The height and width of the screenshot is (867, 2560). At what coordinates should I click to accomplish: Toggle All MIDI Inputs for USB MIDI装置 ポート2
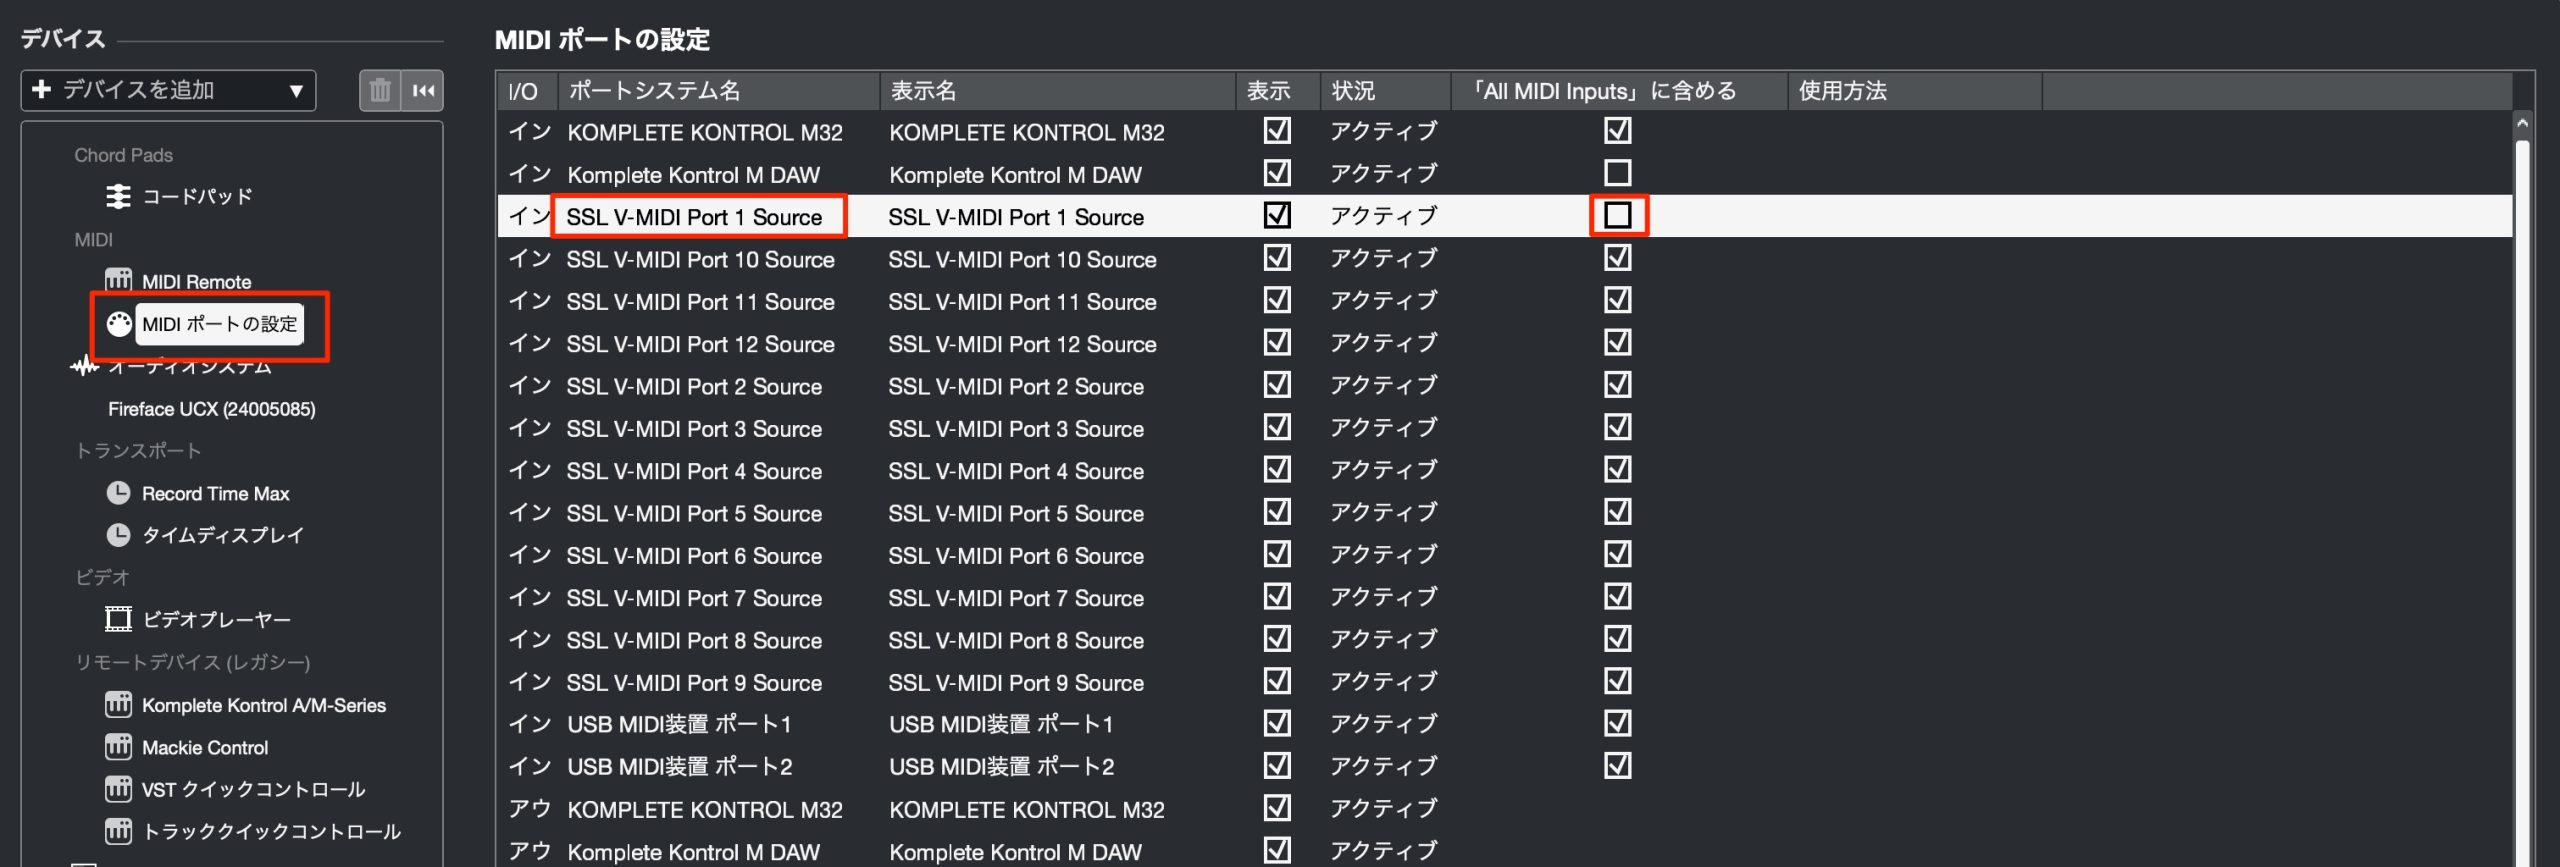[1617, 766]
